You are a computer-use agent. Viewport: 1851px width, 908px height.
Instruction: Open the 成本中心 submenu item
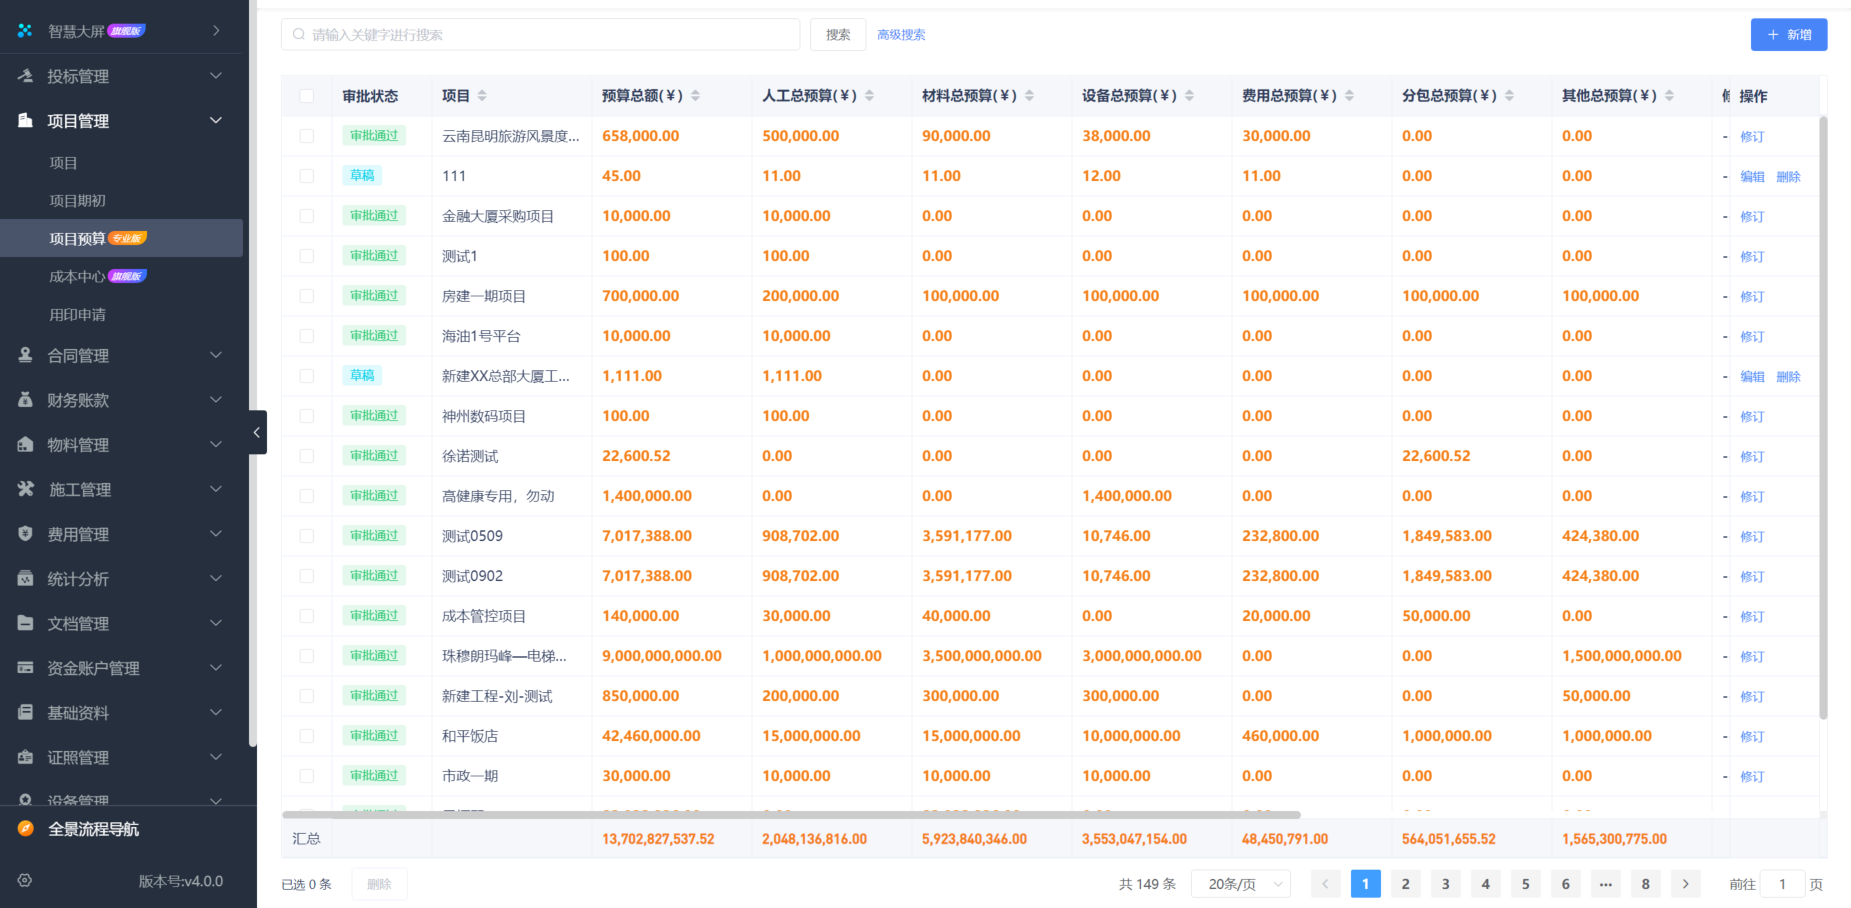tap(77, 277)
